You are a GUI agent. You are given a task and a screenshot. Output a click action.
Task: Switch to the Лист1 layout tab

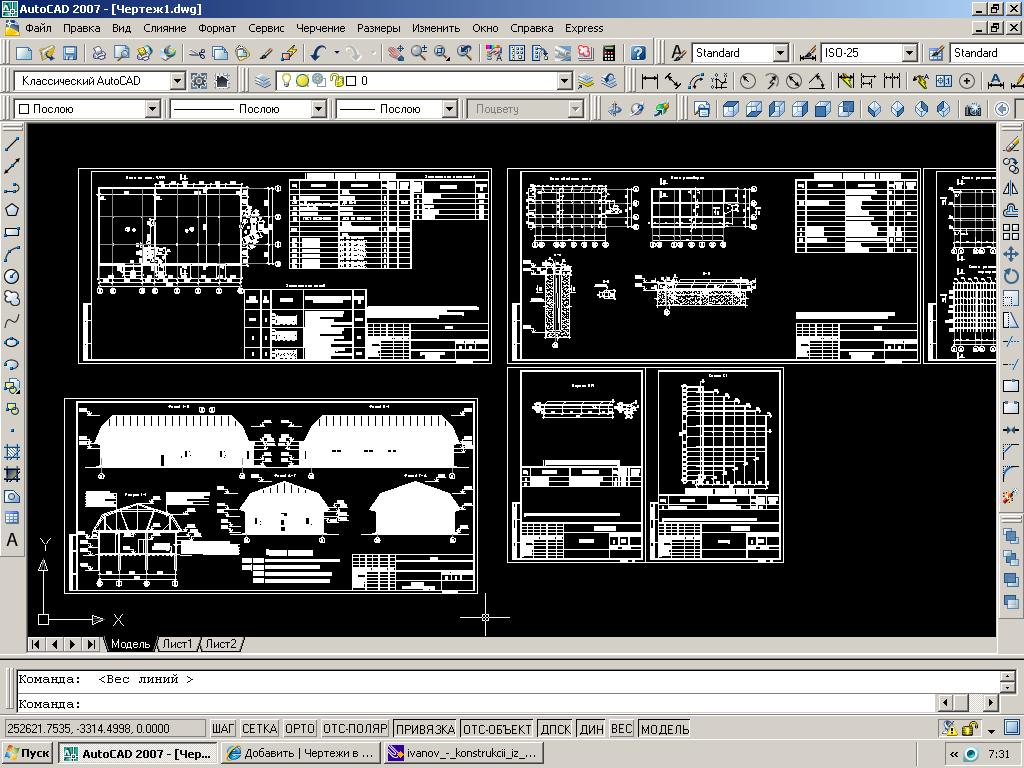tap(178, 644)
